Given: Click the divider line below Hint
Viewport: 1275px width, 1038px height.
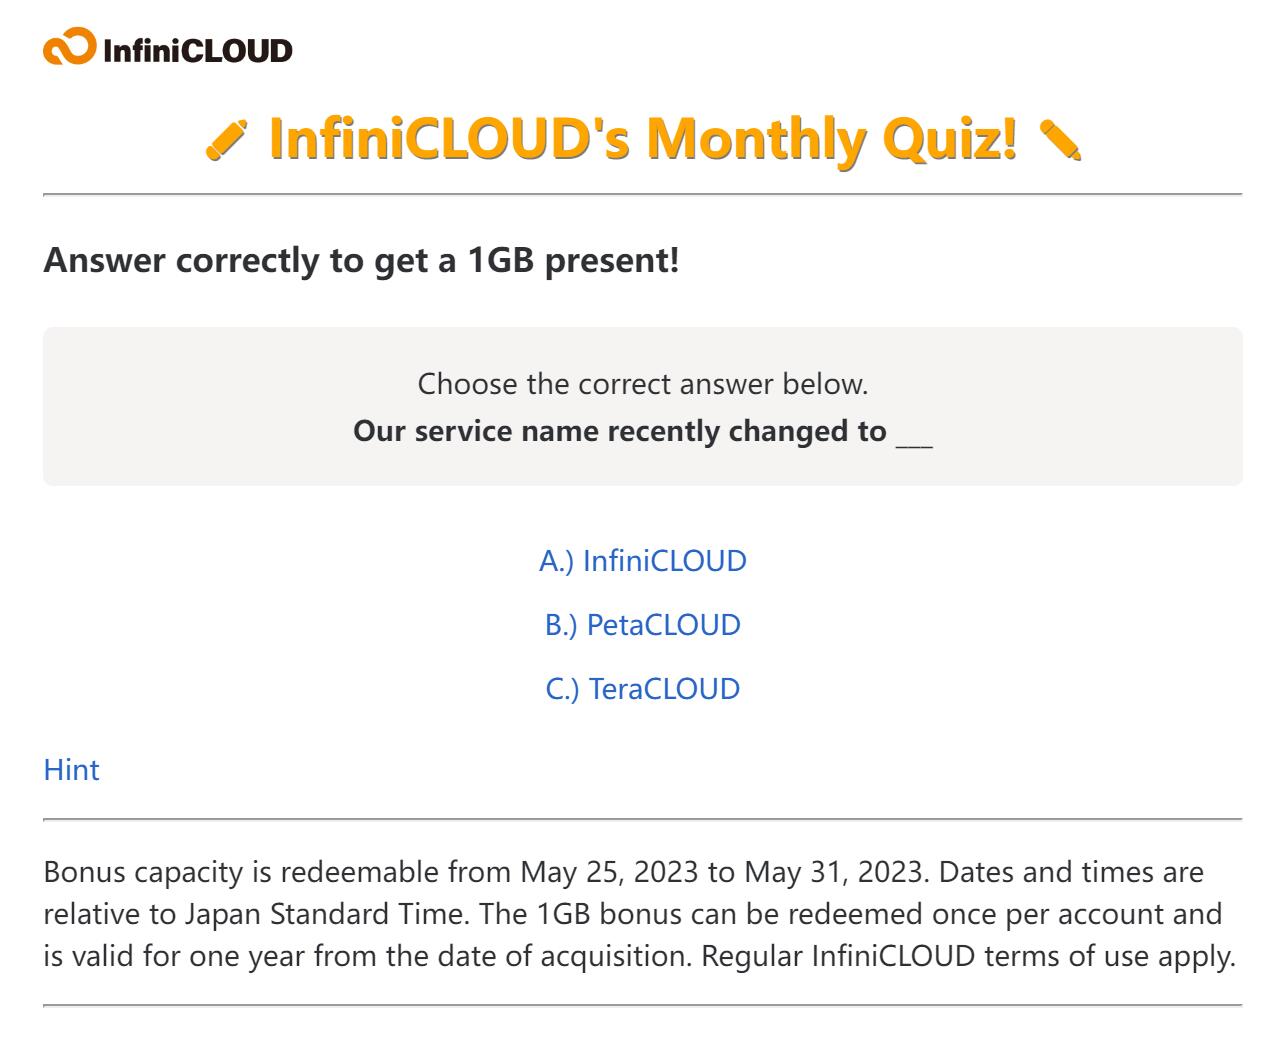Looking at the screenshot, I should [x=642, y=819].
